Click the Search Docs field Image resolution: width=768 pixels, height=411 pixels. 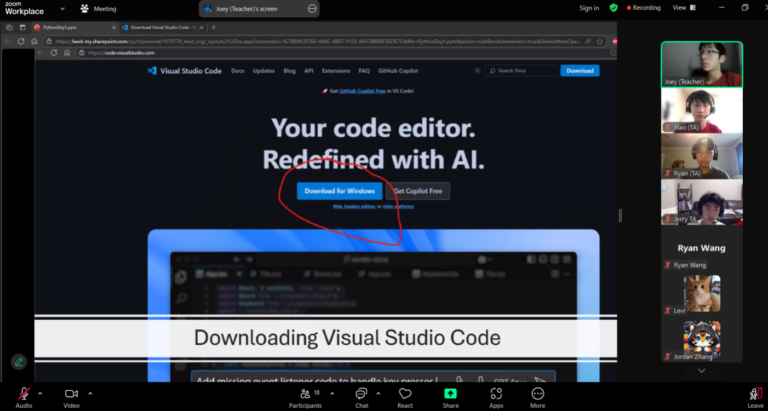coord(521,71)
